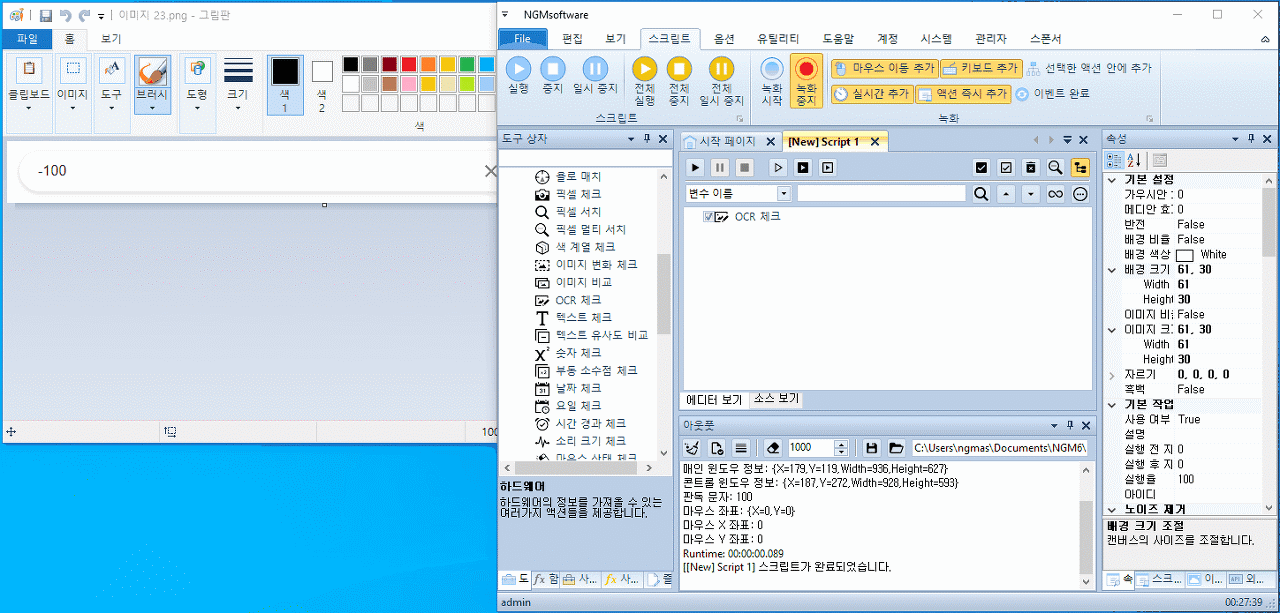Toggle the tree view icon in script toolbar

click(x=1080, y=167)
